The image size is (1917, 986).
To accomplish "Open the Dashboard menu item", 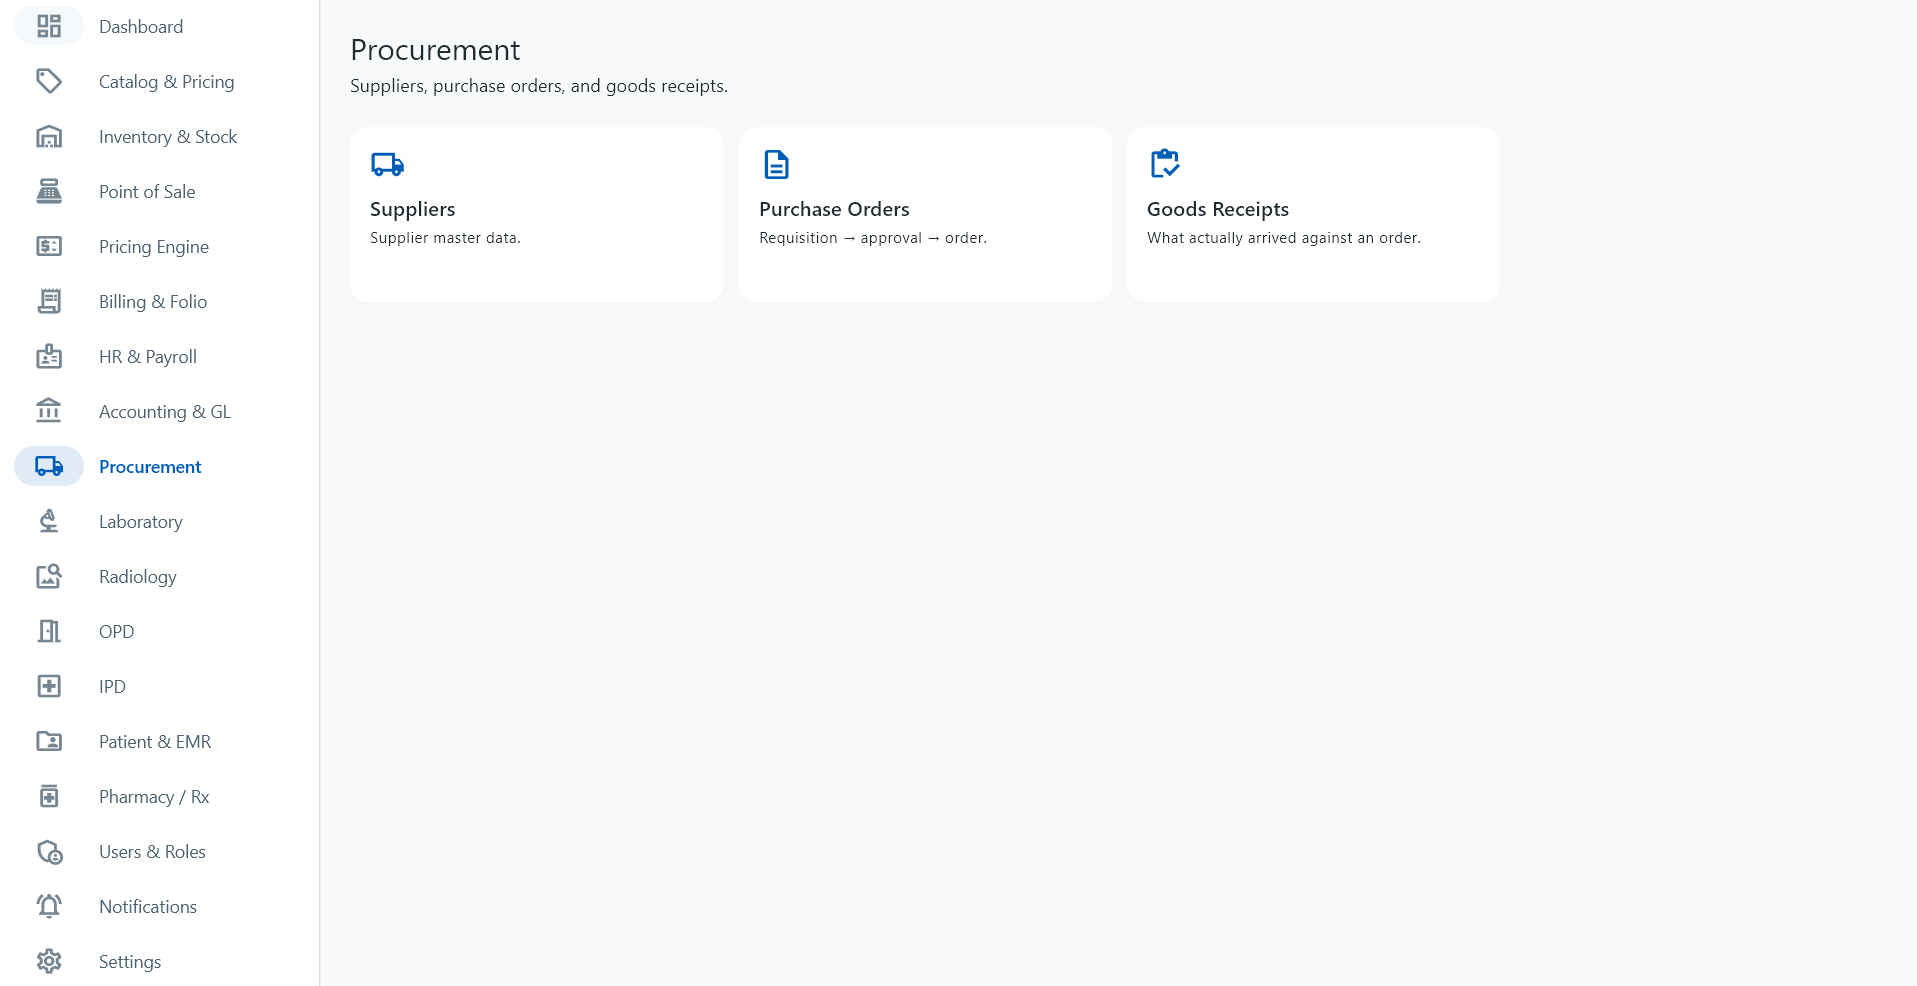I will tap(141, 27).
